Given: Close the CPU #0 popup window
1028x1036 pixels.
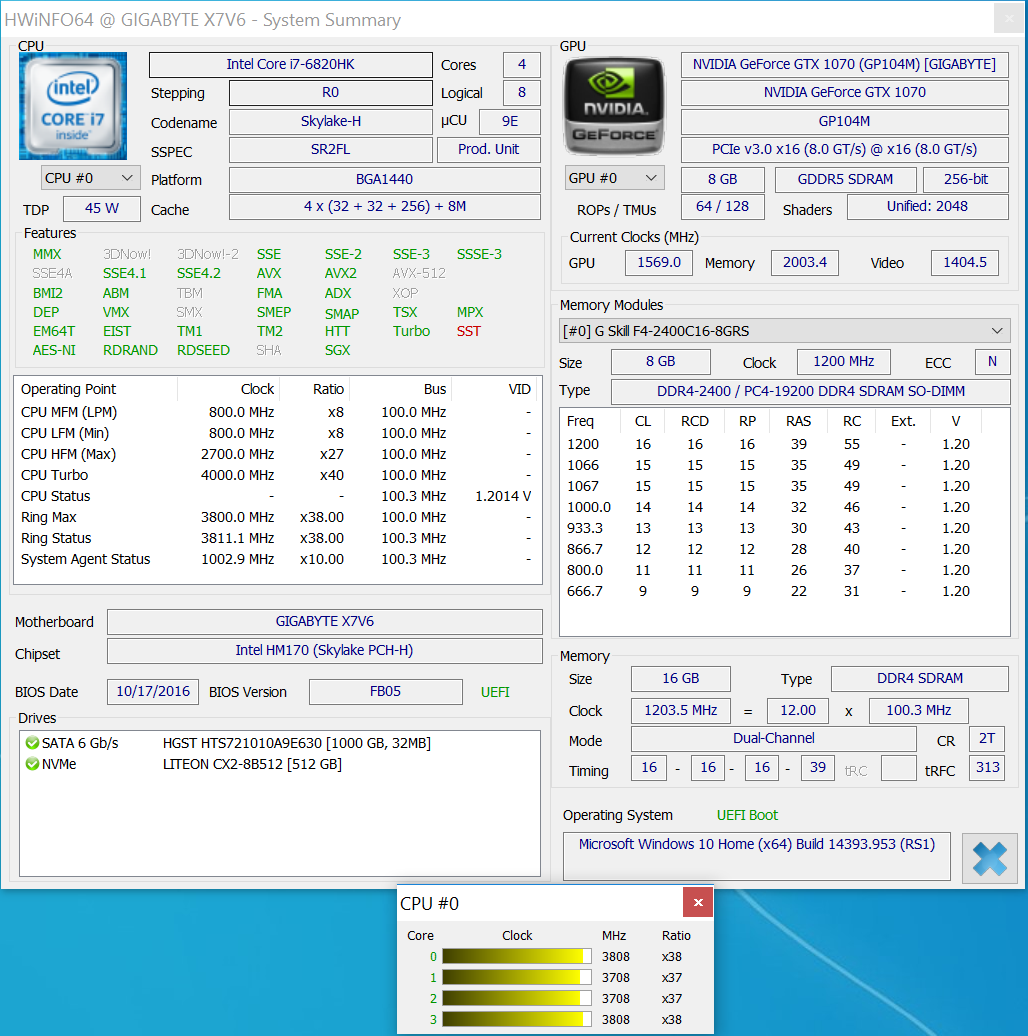Looking at the screenshot, I should pos(698,903).
